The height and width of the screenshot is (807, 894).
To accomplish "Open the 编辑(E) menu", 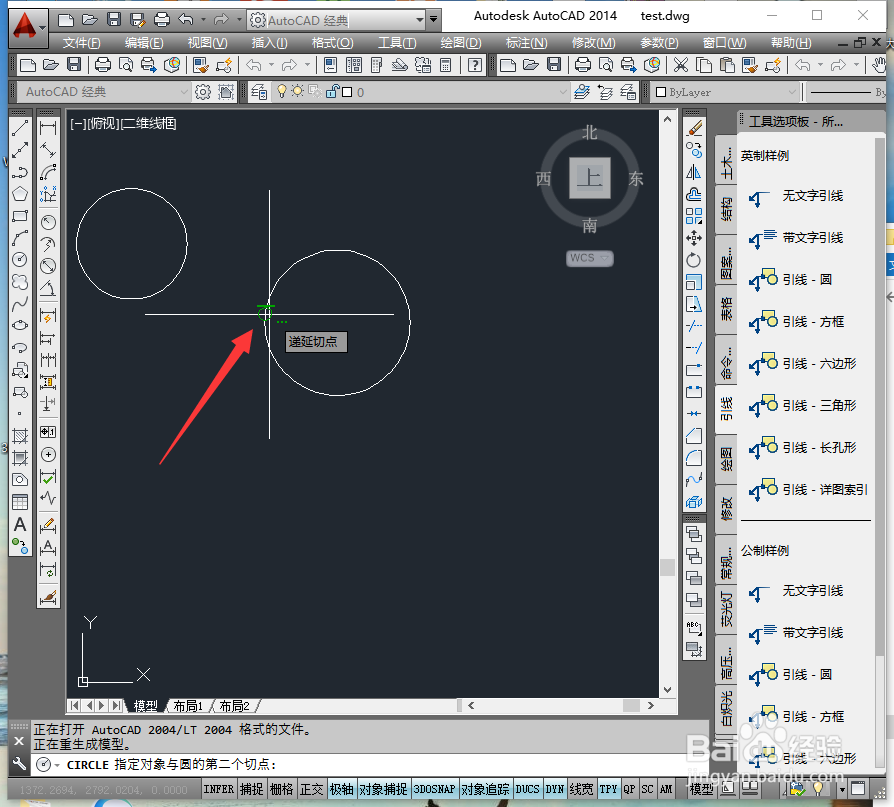I will [144, 43].
